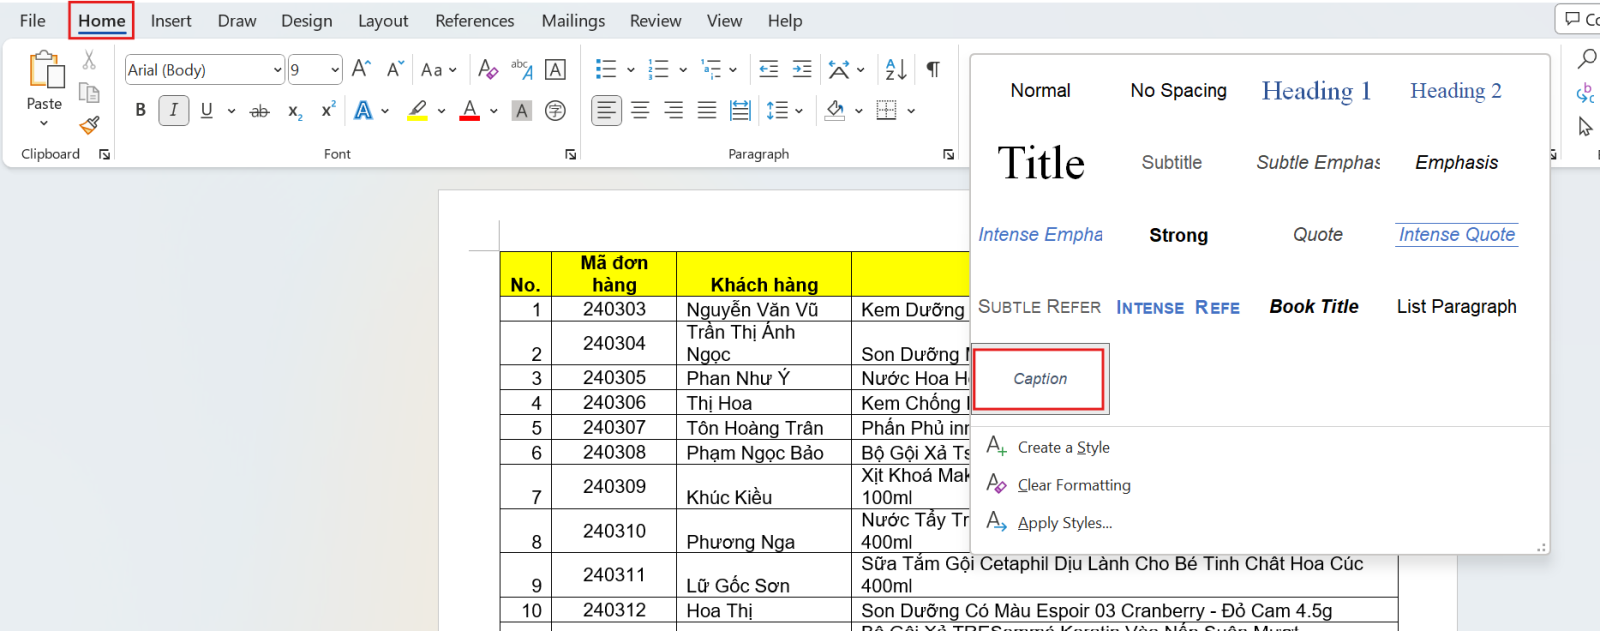
Task: Click the character border A icon
Action: click(555, 69)
